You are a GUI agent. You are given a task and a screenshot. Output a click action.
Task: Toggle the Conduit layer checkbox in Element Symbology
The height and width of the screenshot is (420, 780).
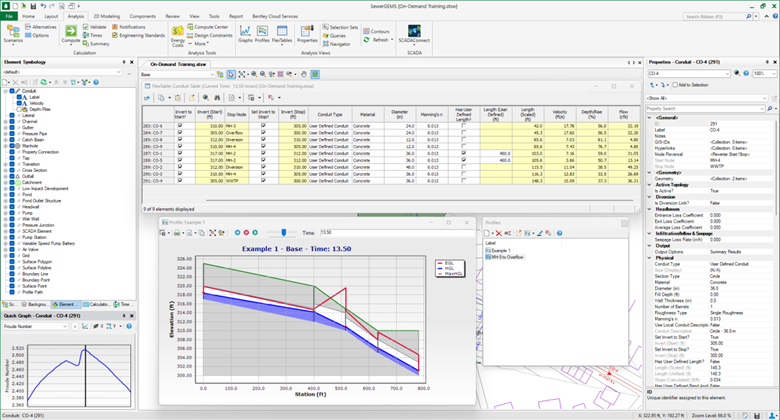pos(12,91)
